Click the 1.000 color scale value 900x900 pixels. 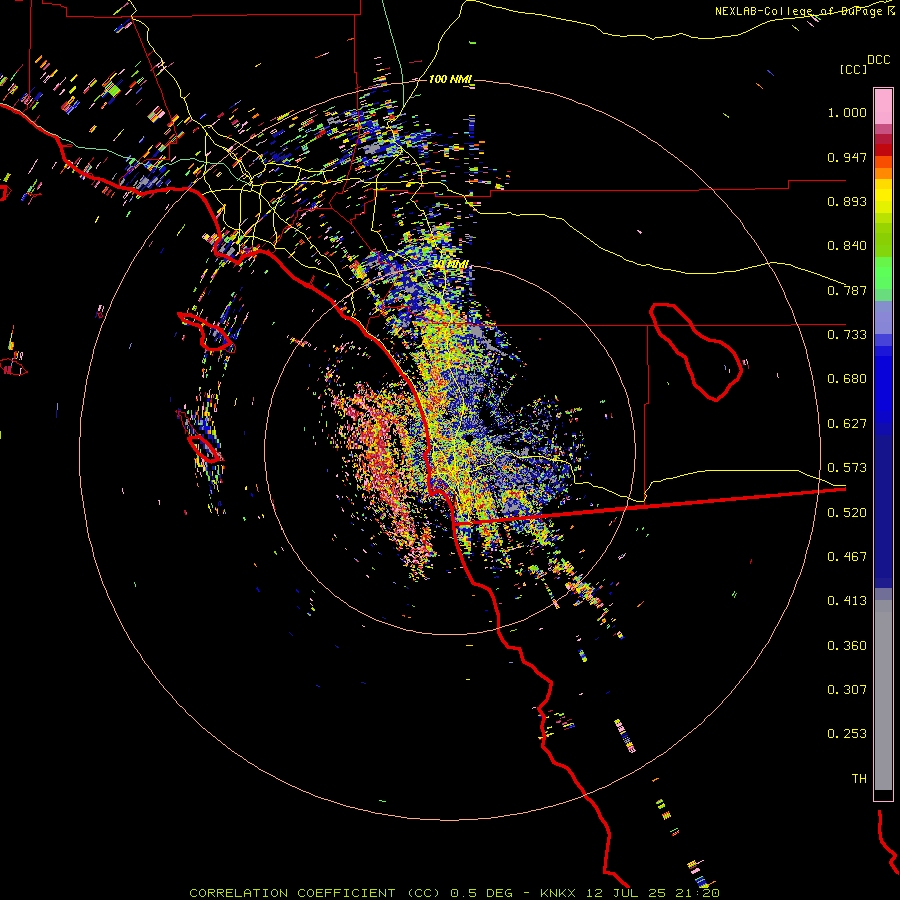click(847, 112)
